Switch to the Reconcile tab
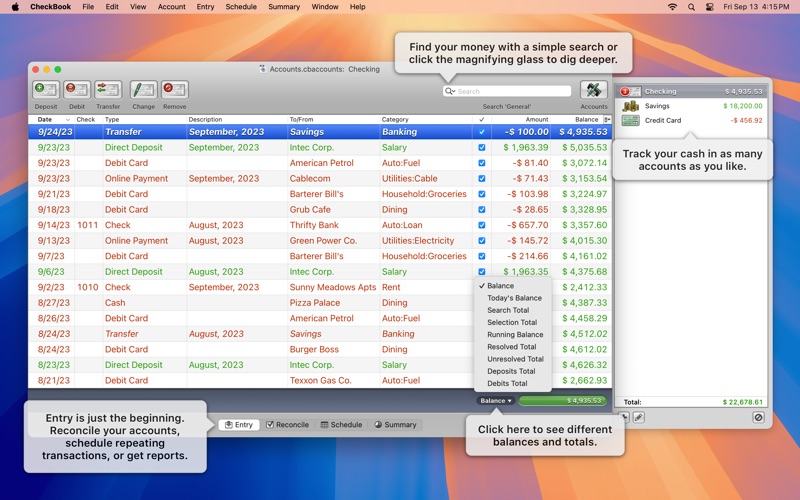The height and width of the screenshot is (500, 800). [x=287, y=424]
